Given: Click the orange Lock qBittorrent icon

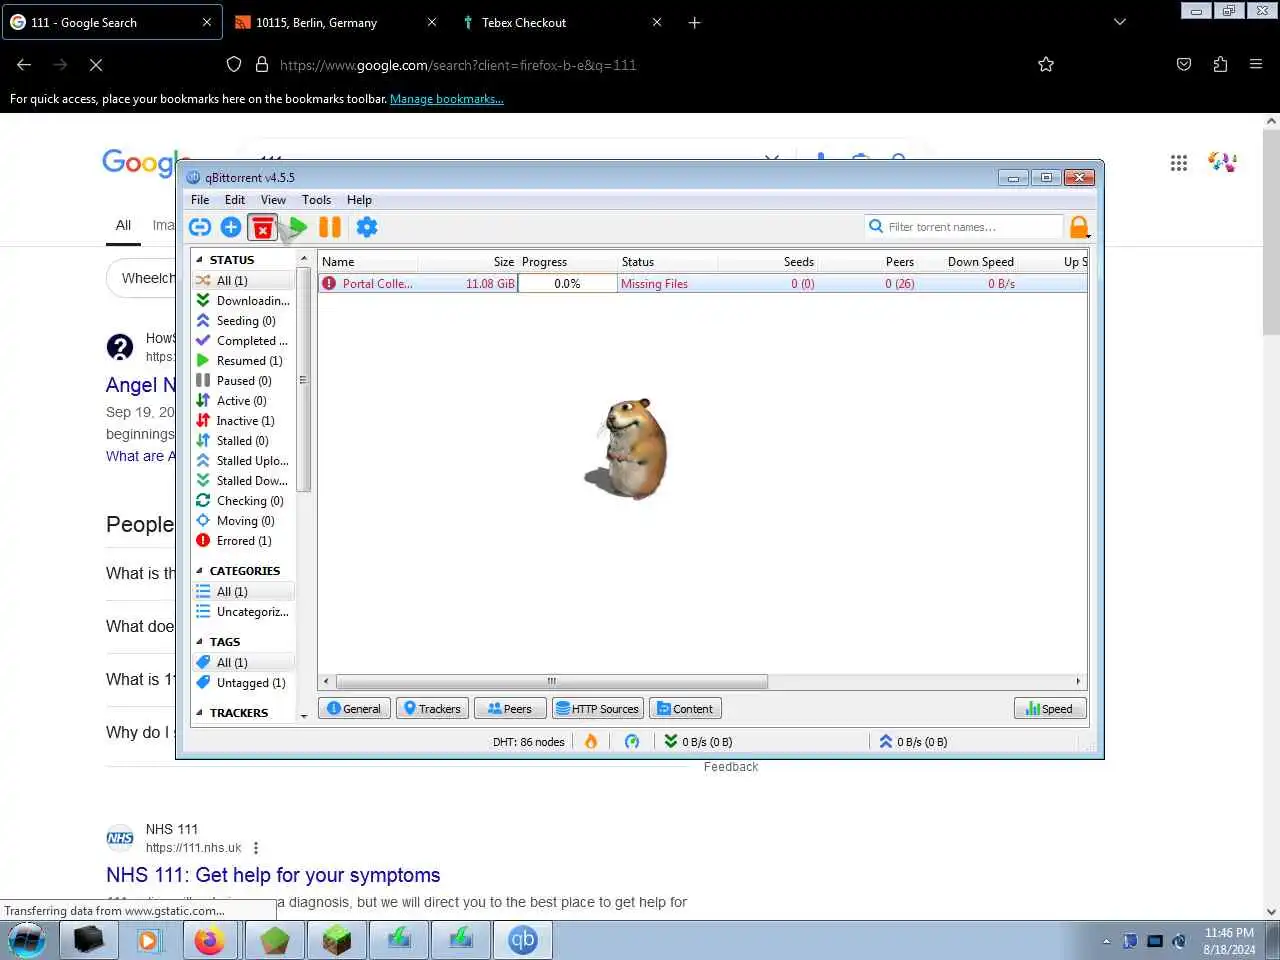Looking at the screenshot, I should coord(1079,227).
